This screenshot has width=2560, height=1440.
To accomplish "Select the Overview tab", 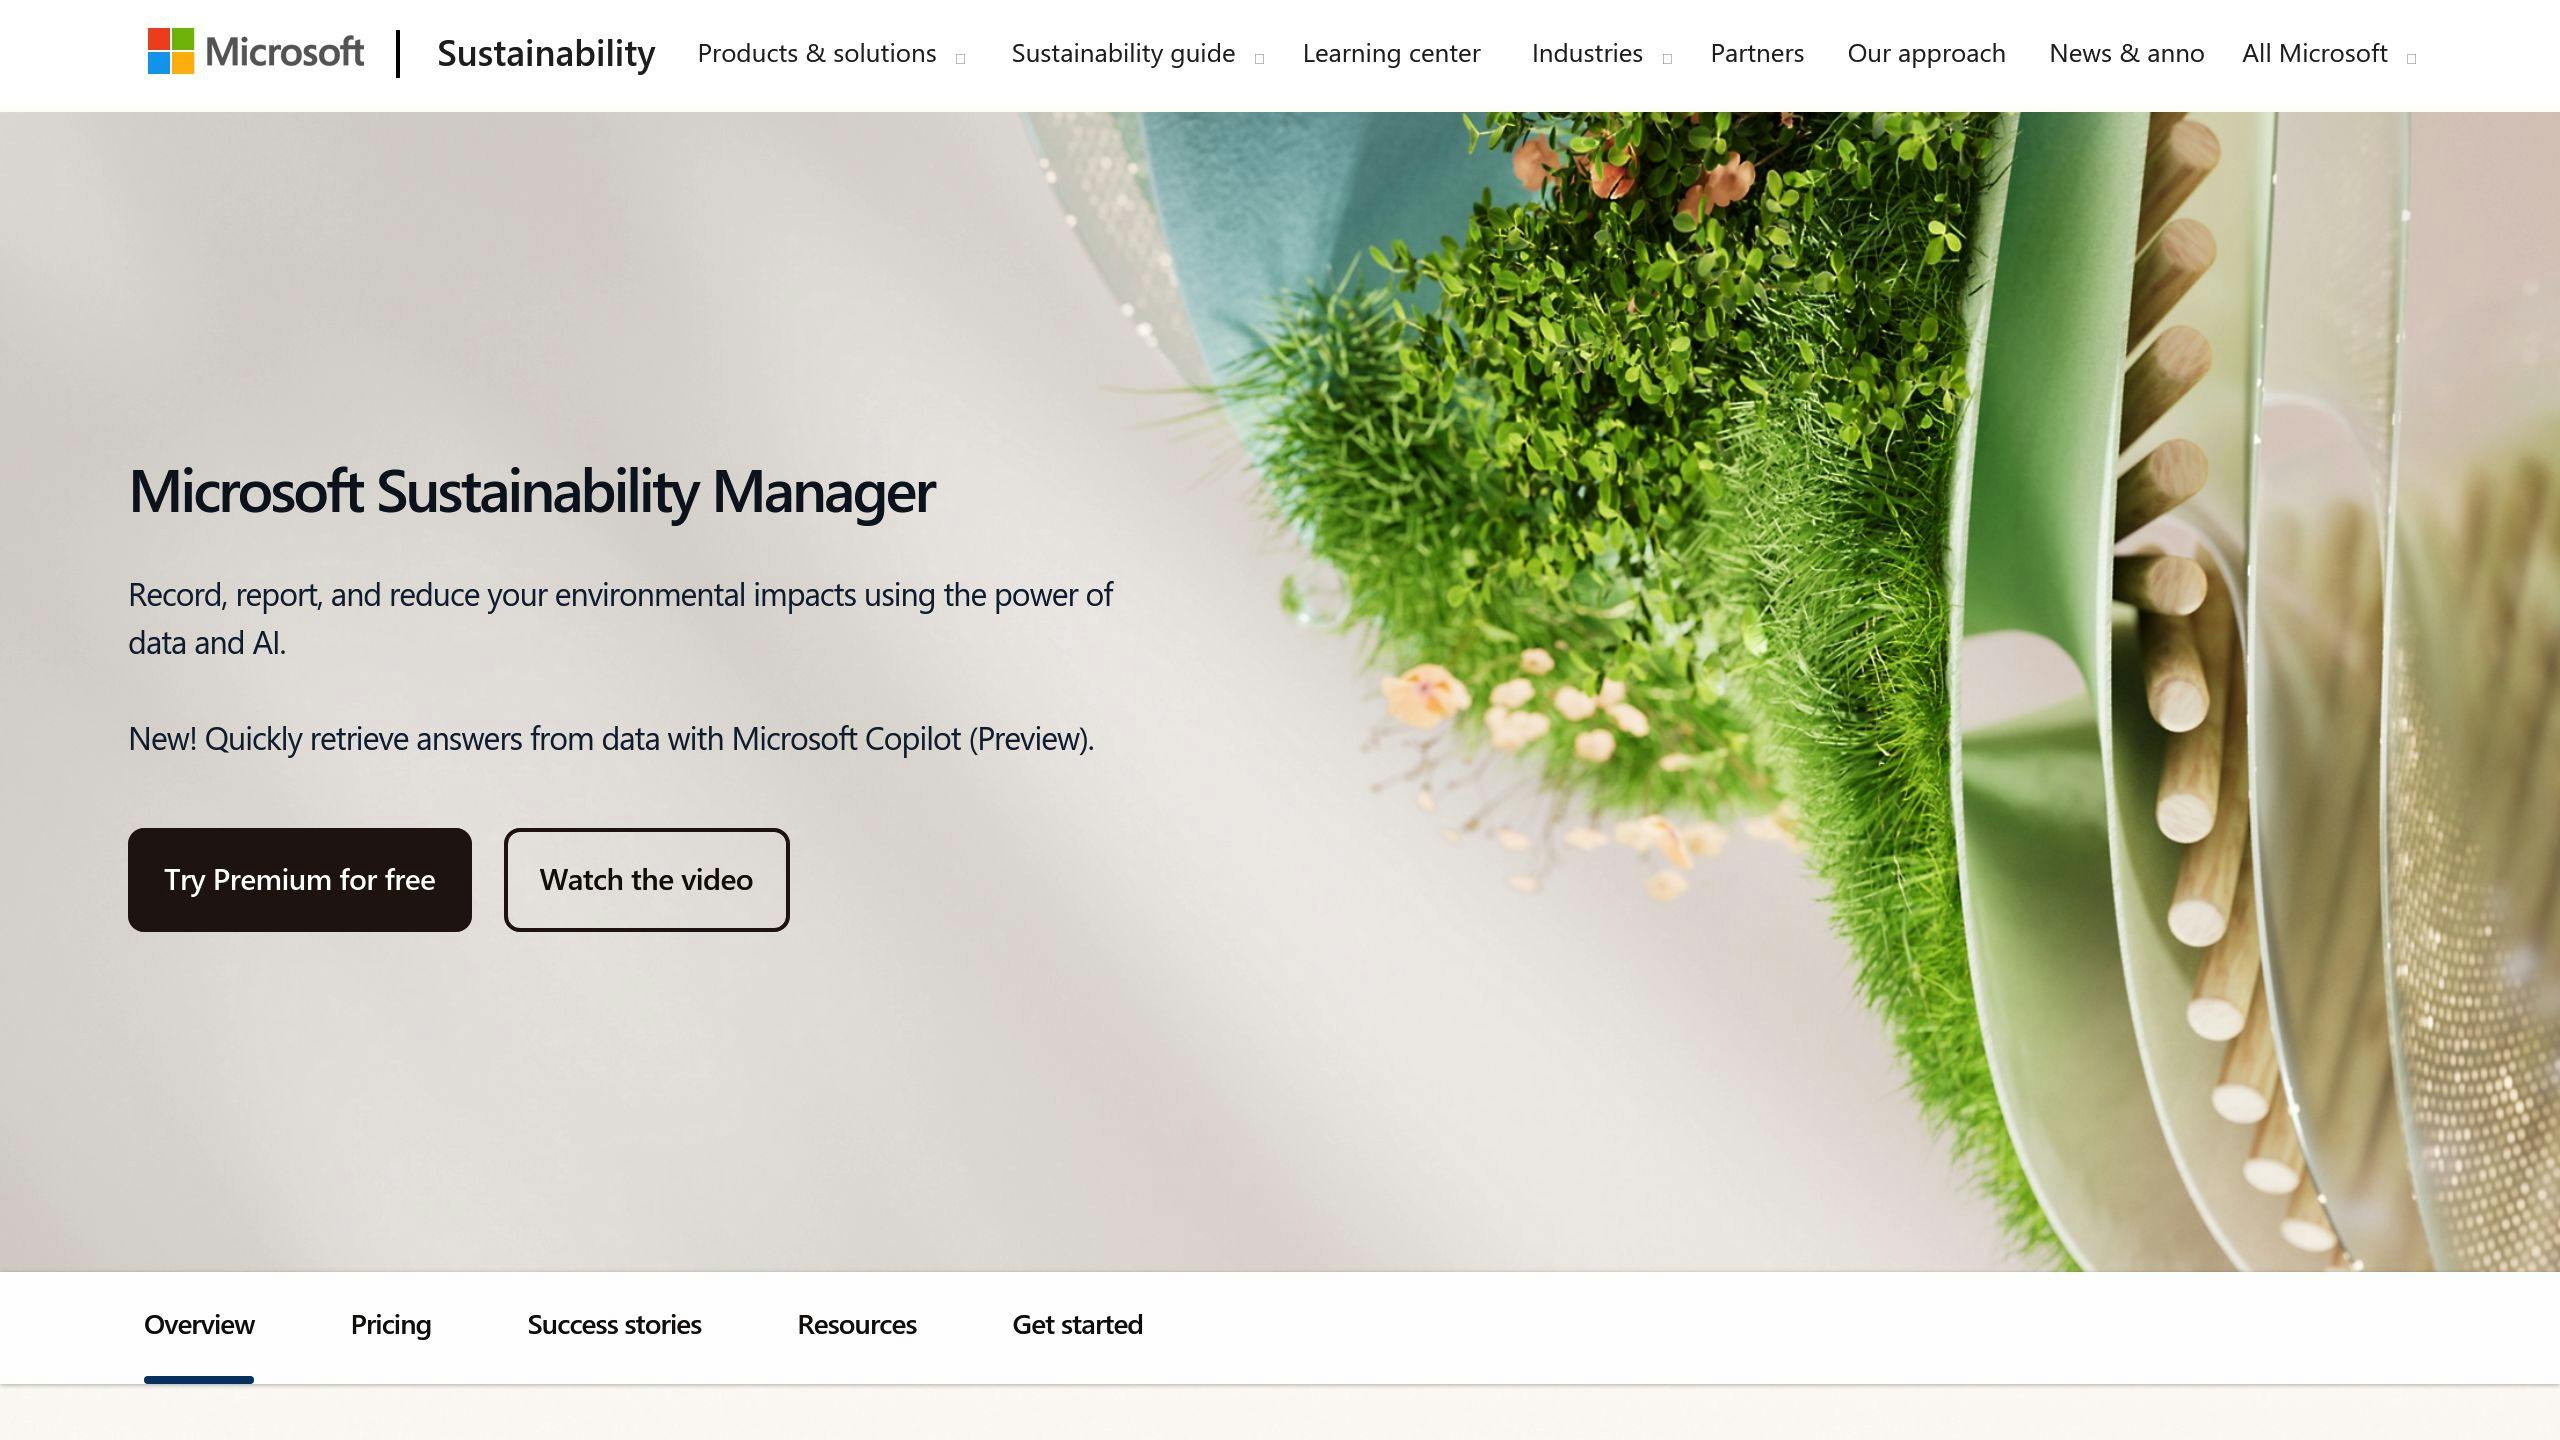I will tap(199, 1325).
